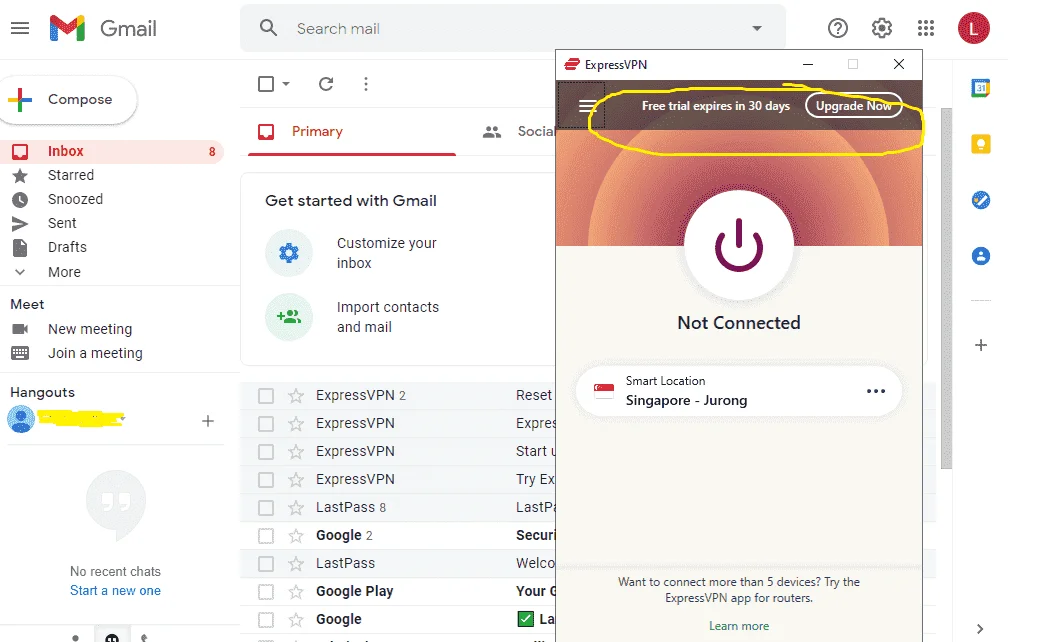The image size is (1038, 642).
Task: Star the Google 2 email
Action: pos(296,535)
